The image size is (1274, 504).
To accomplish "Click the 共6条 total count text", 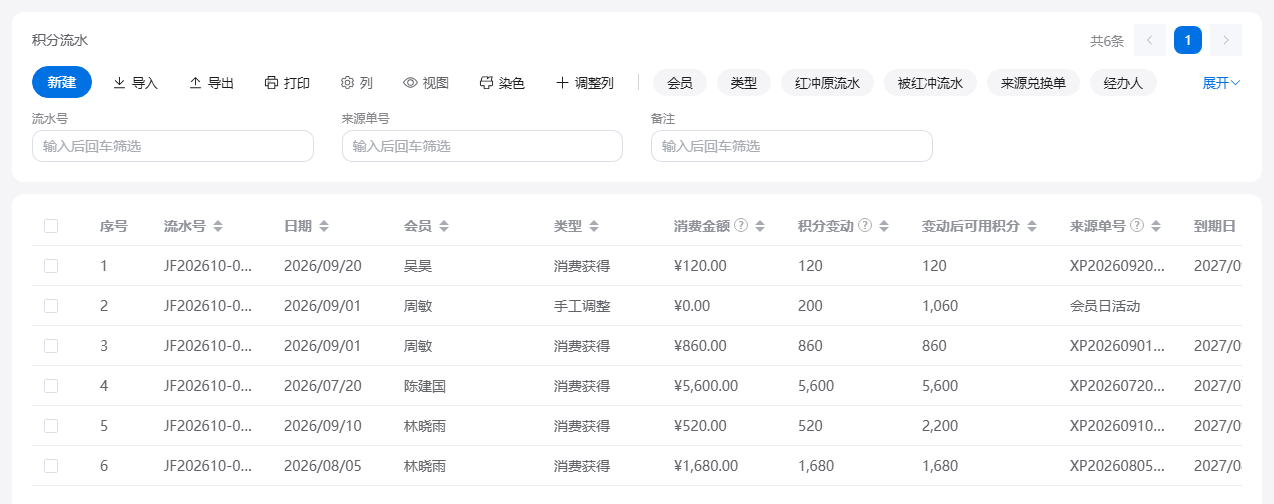I will pos(1107,41).
